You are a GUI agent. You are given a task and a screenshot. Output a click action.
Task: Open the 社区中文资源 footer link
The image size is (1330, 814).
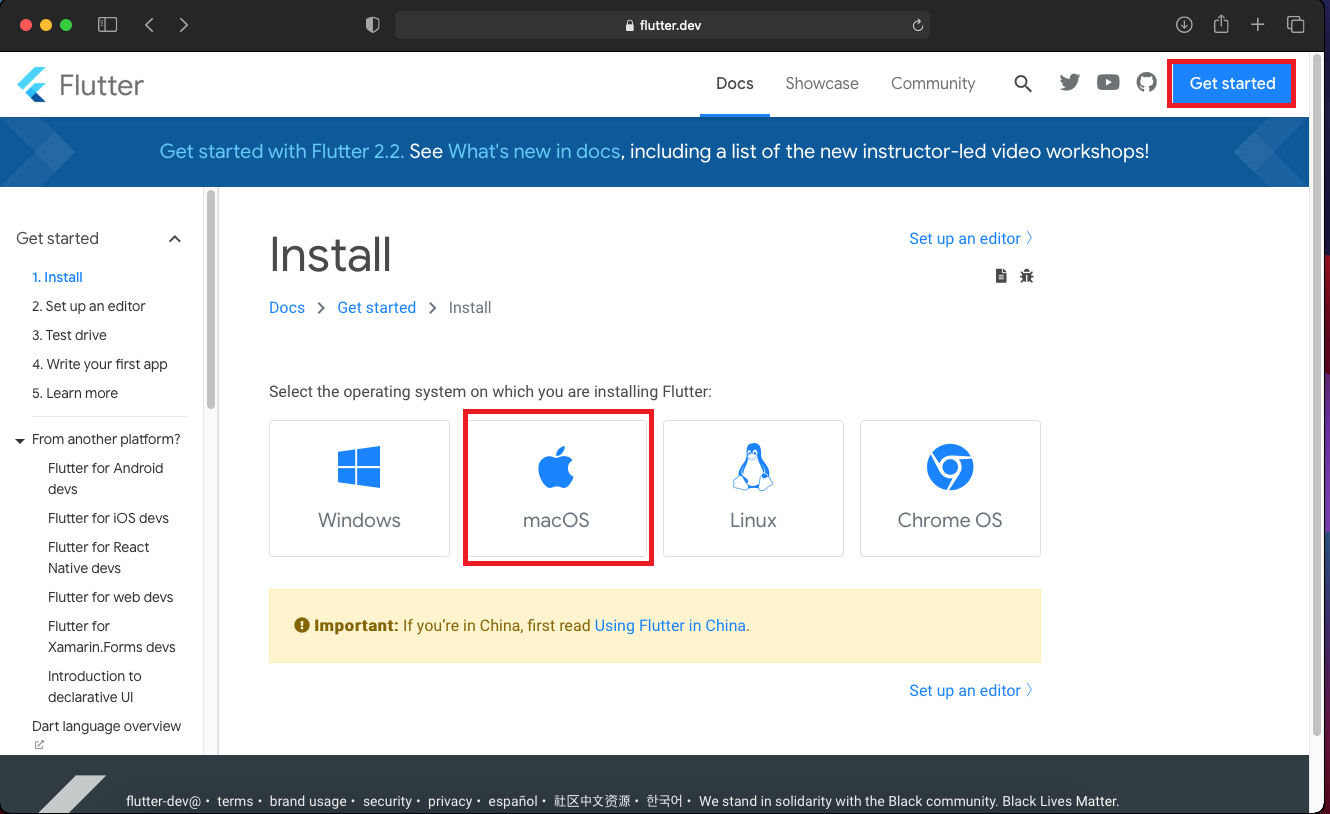(592, 801)
